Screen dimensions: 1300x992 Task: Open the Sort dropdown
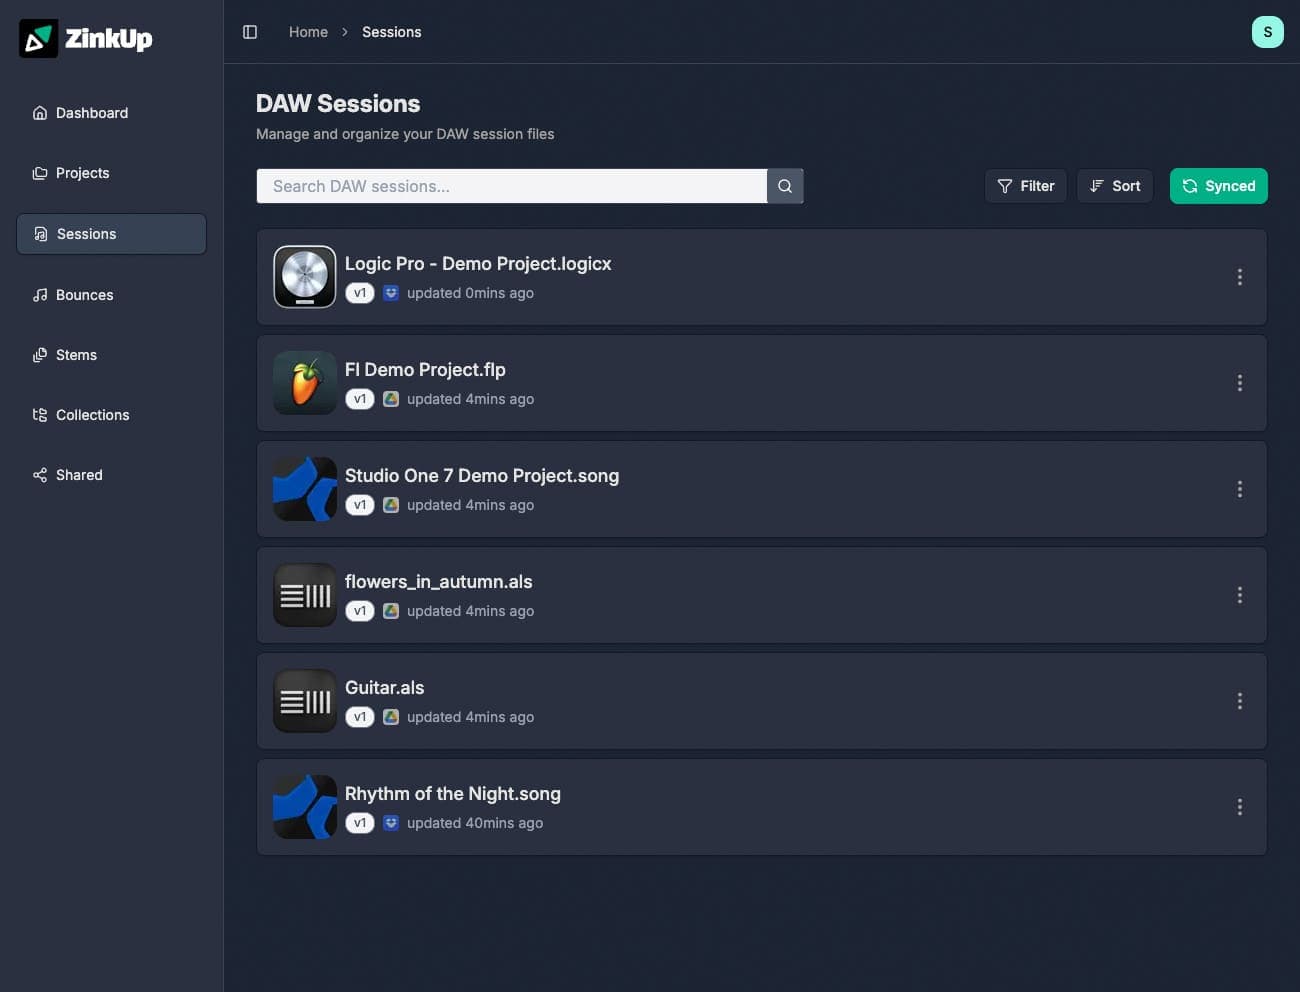pos(1114,186)
